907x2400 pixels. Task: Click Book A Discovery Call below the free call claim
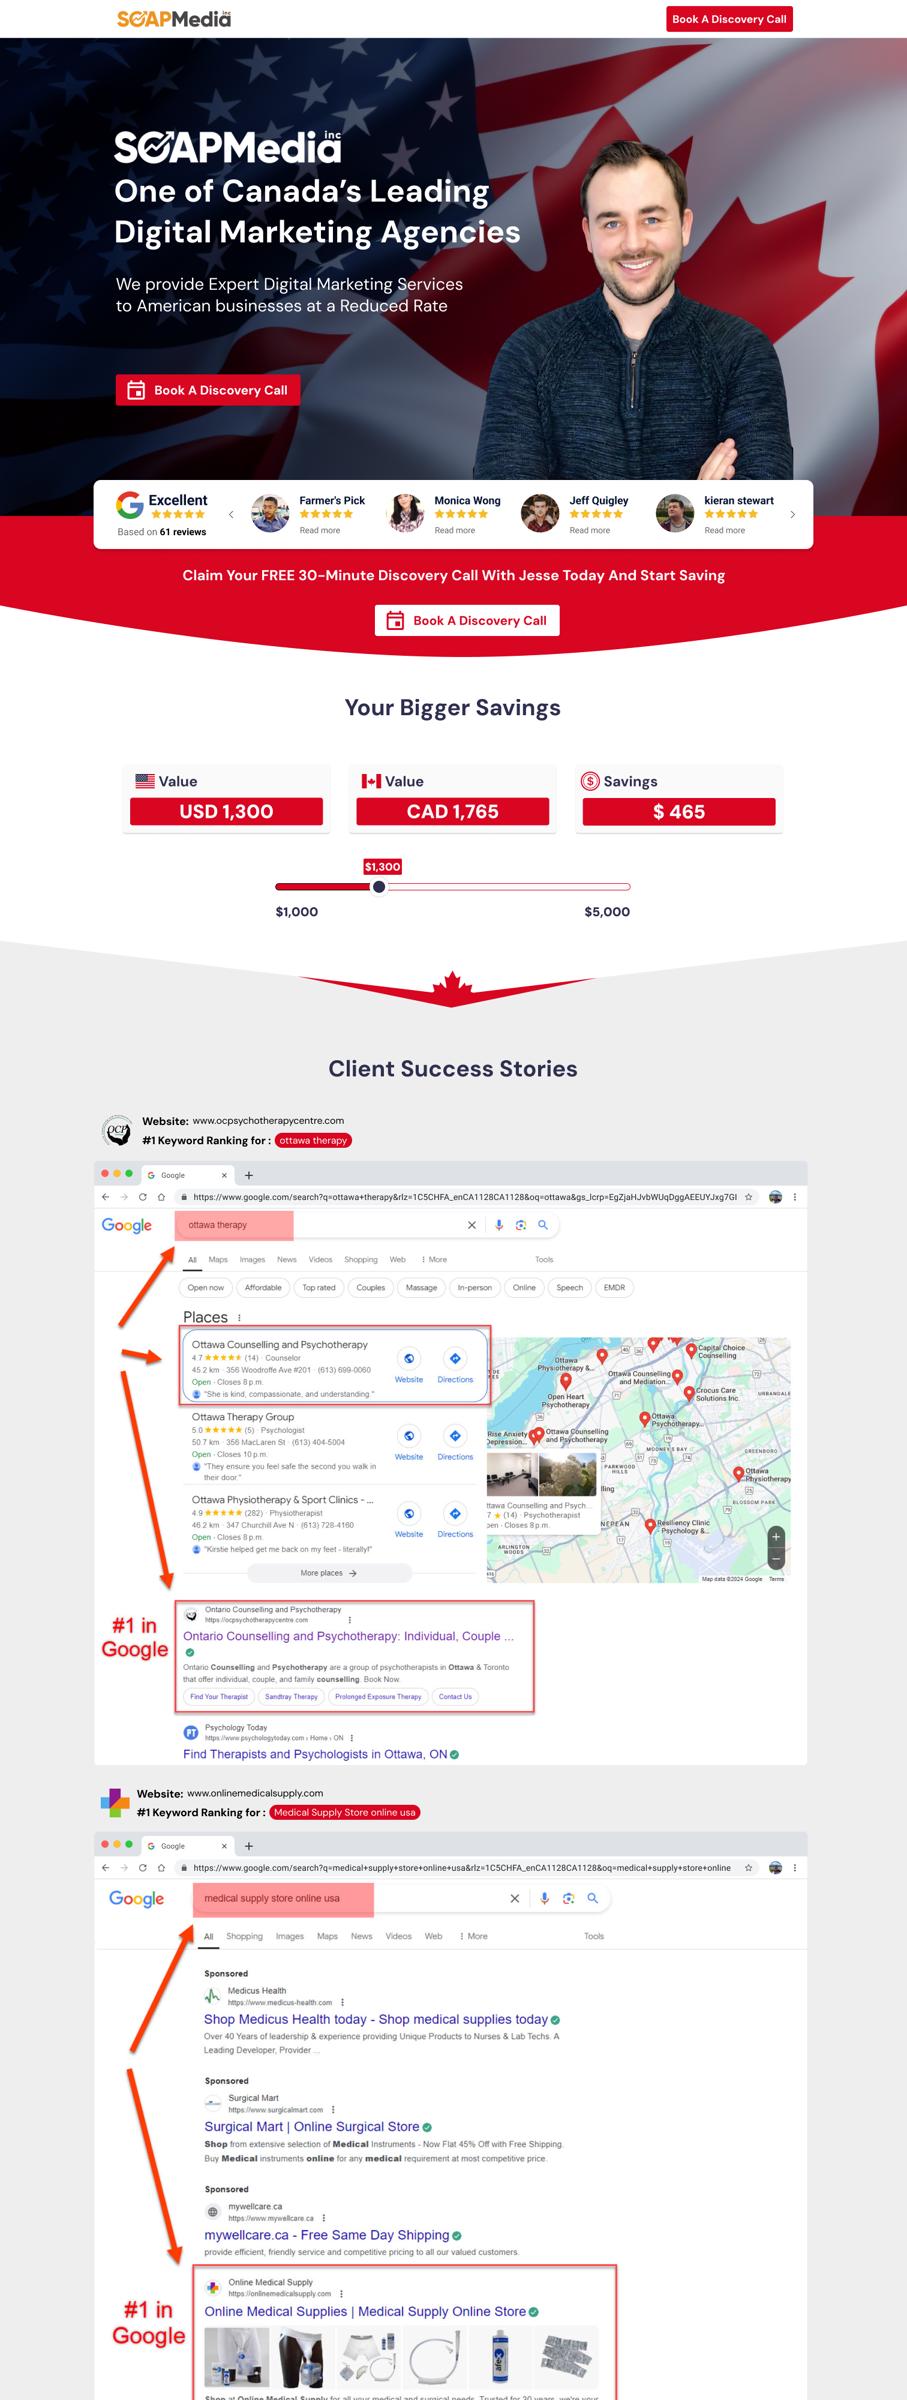pos(467,620)
